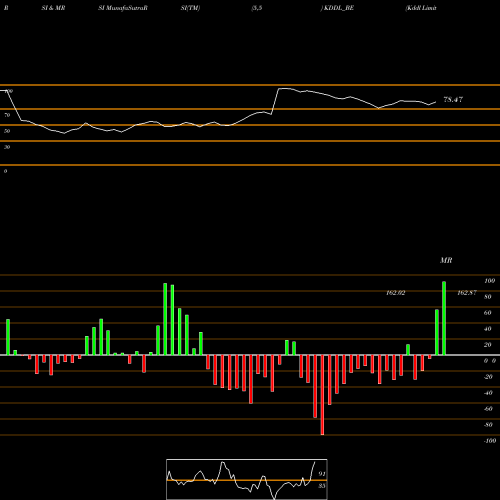
Task: Click the '33' label in mini chart
Action: [x=322, y=486]
